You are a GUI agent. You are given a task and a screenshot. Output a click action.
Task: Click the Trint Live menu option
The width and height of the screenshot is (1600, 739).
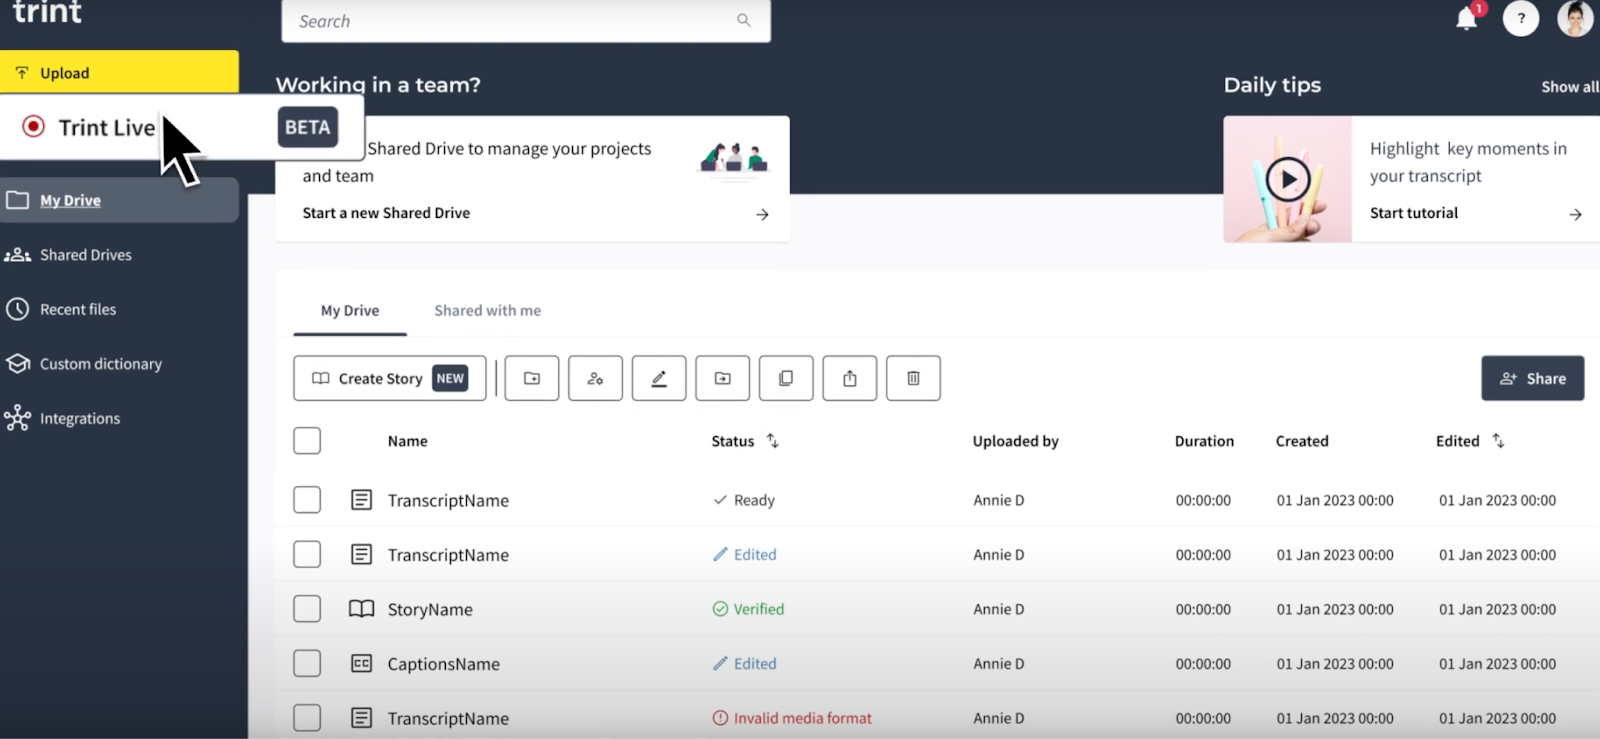[181, 127]
